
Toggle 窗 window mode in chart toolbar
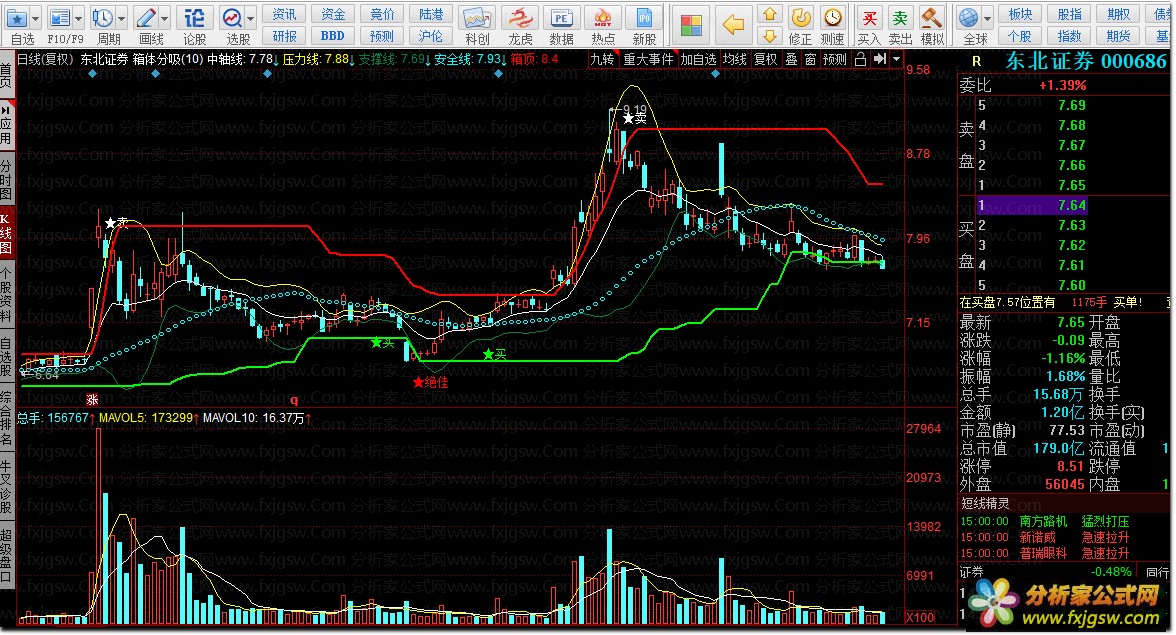810,59
